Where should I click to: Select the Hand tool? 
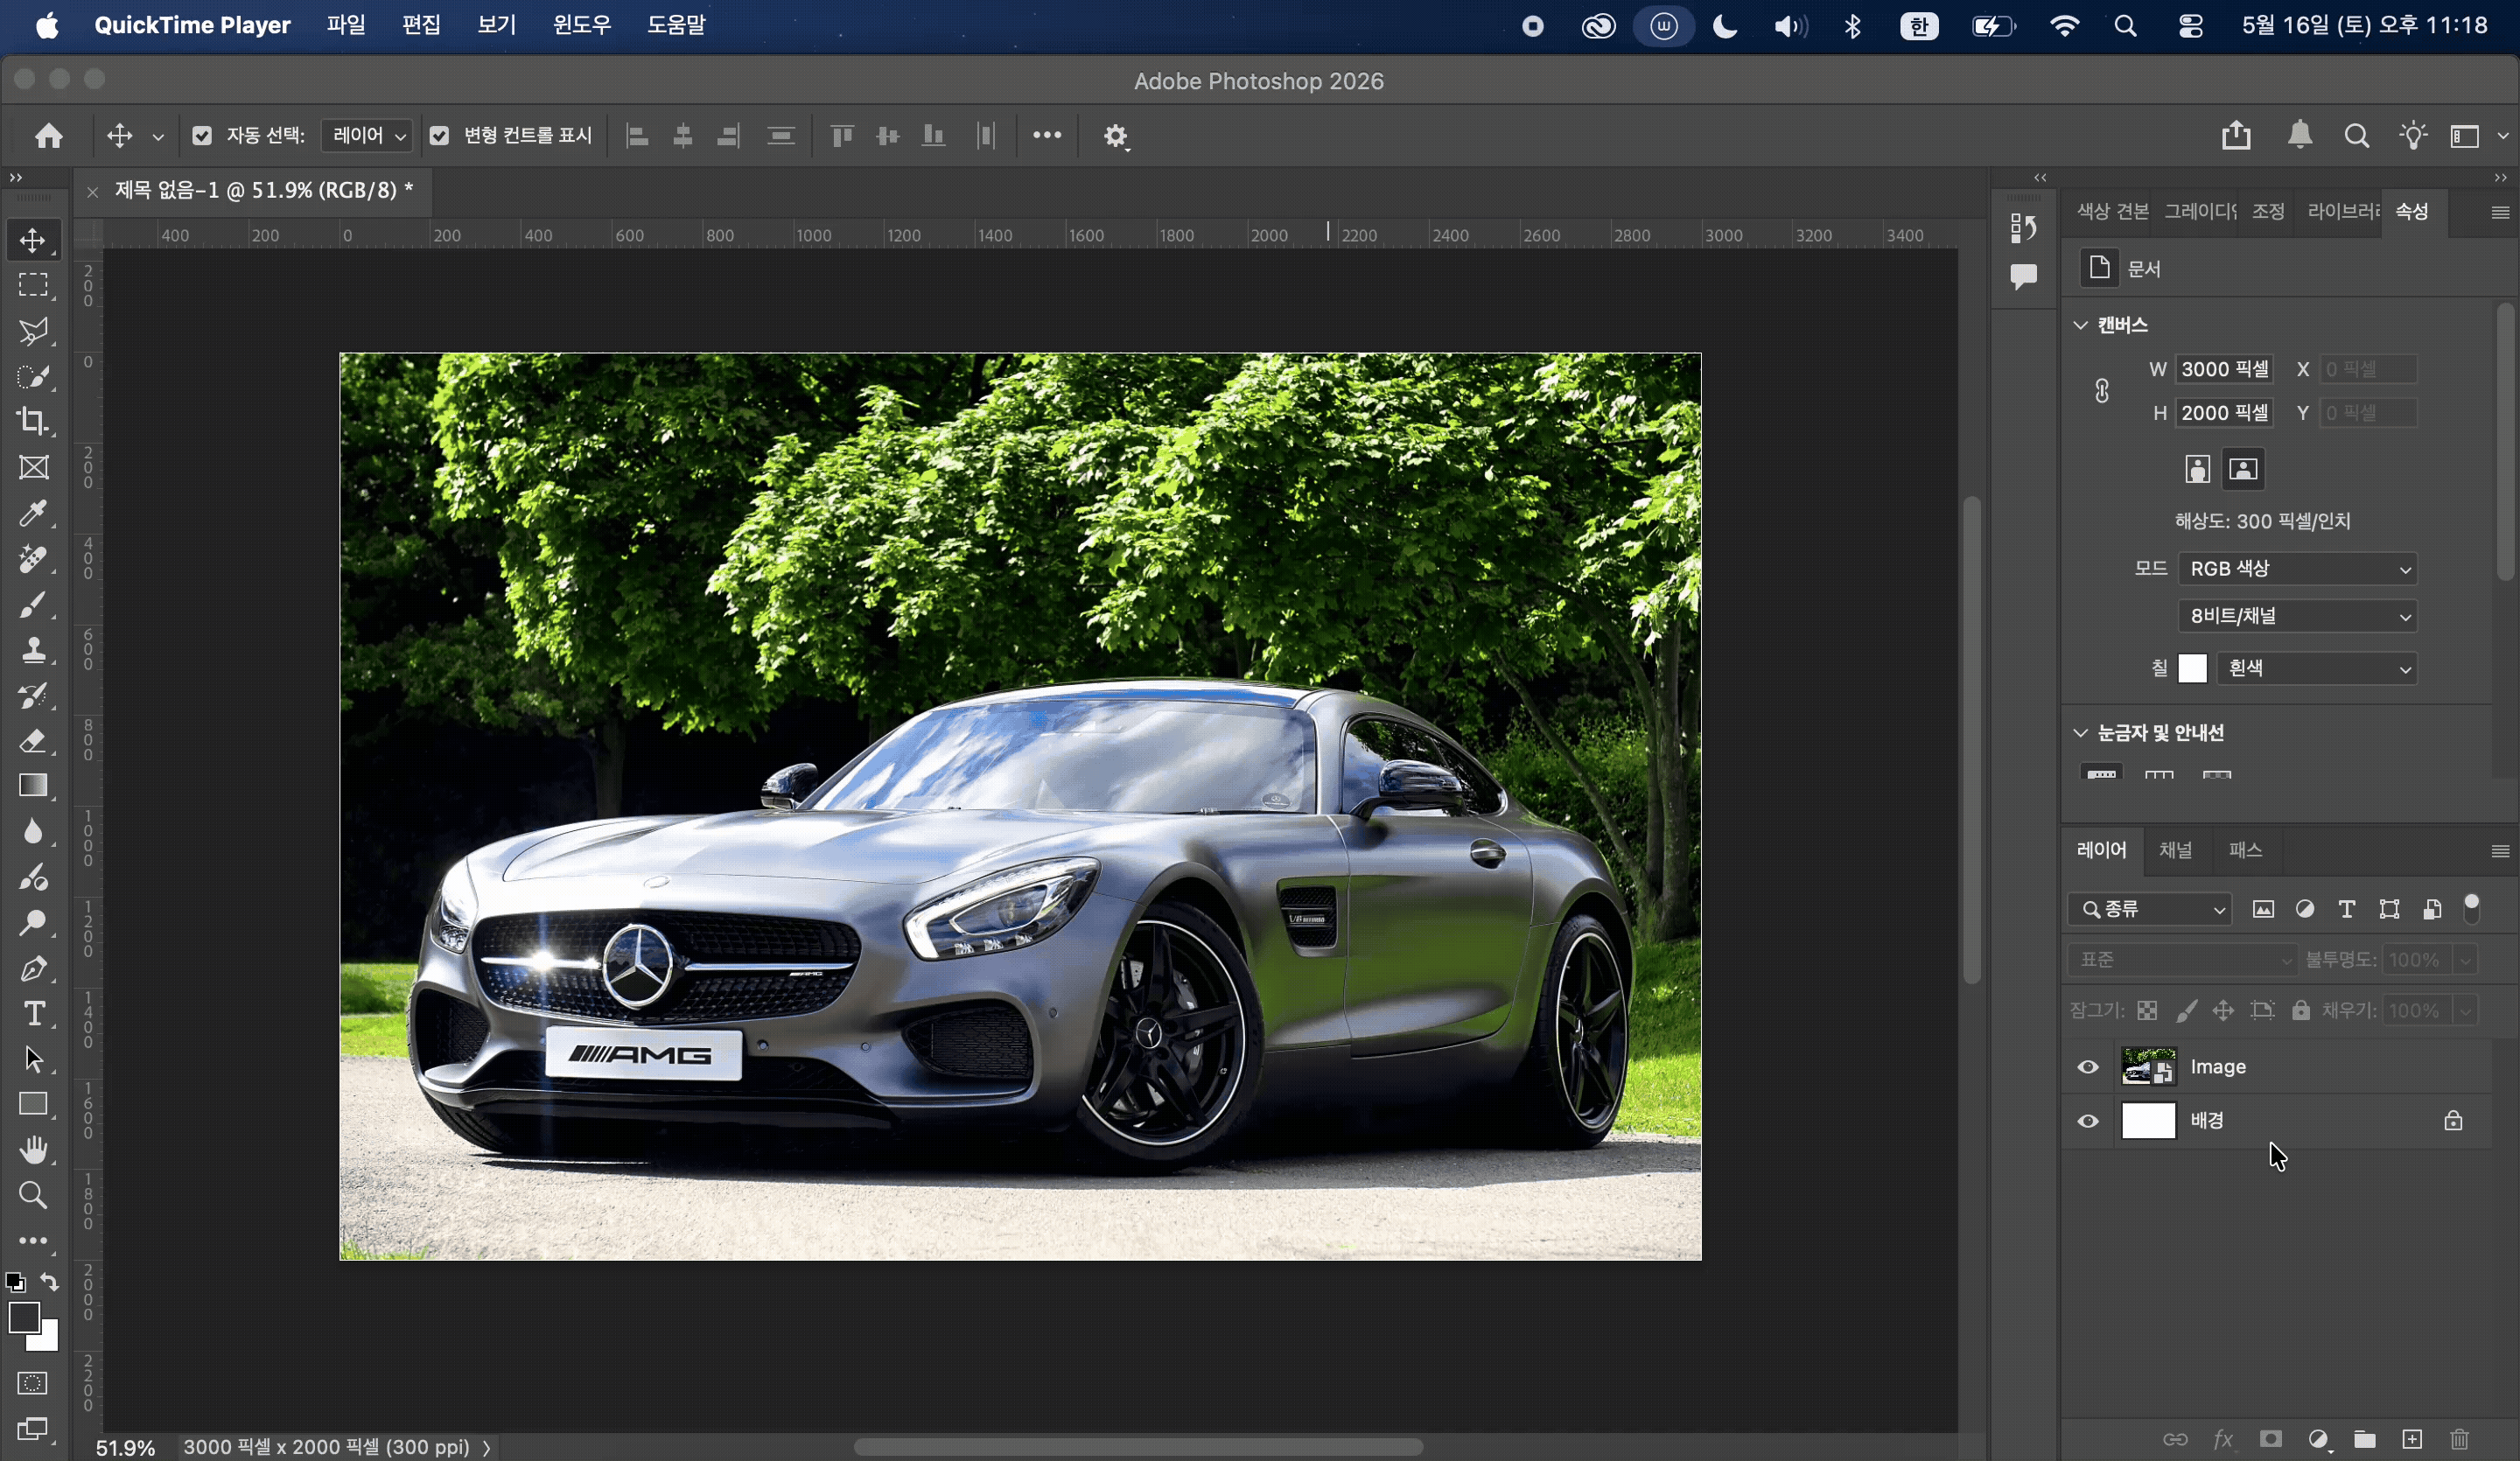coord(33,1150)
